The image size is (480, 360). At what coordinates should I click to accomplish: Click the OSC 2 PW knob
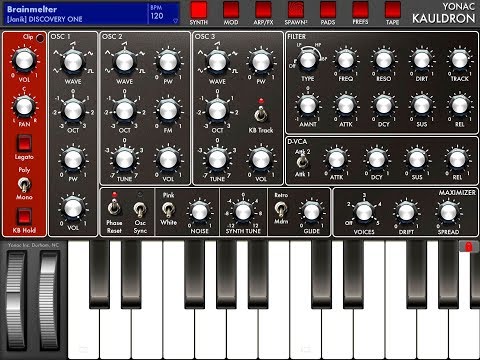168,62
